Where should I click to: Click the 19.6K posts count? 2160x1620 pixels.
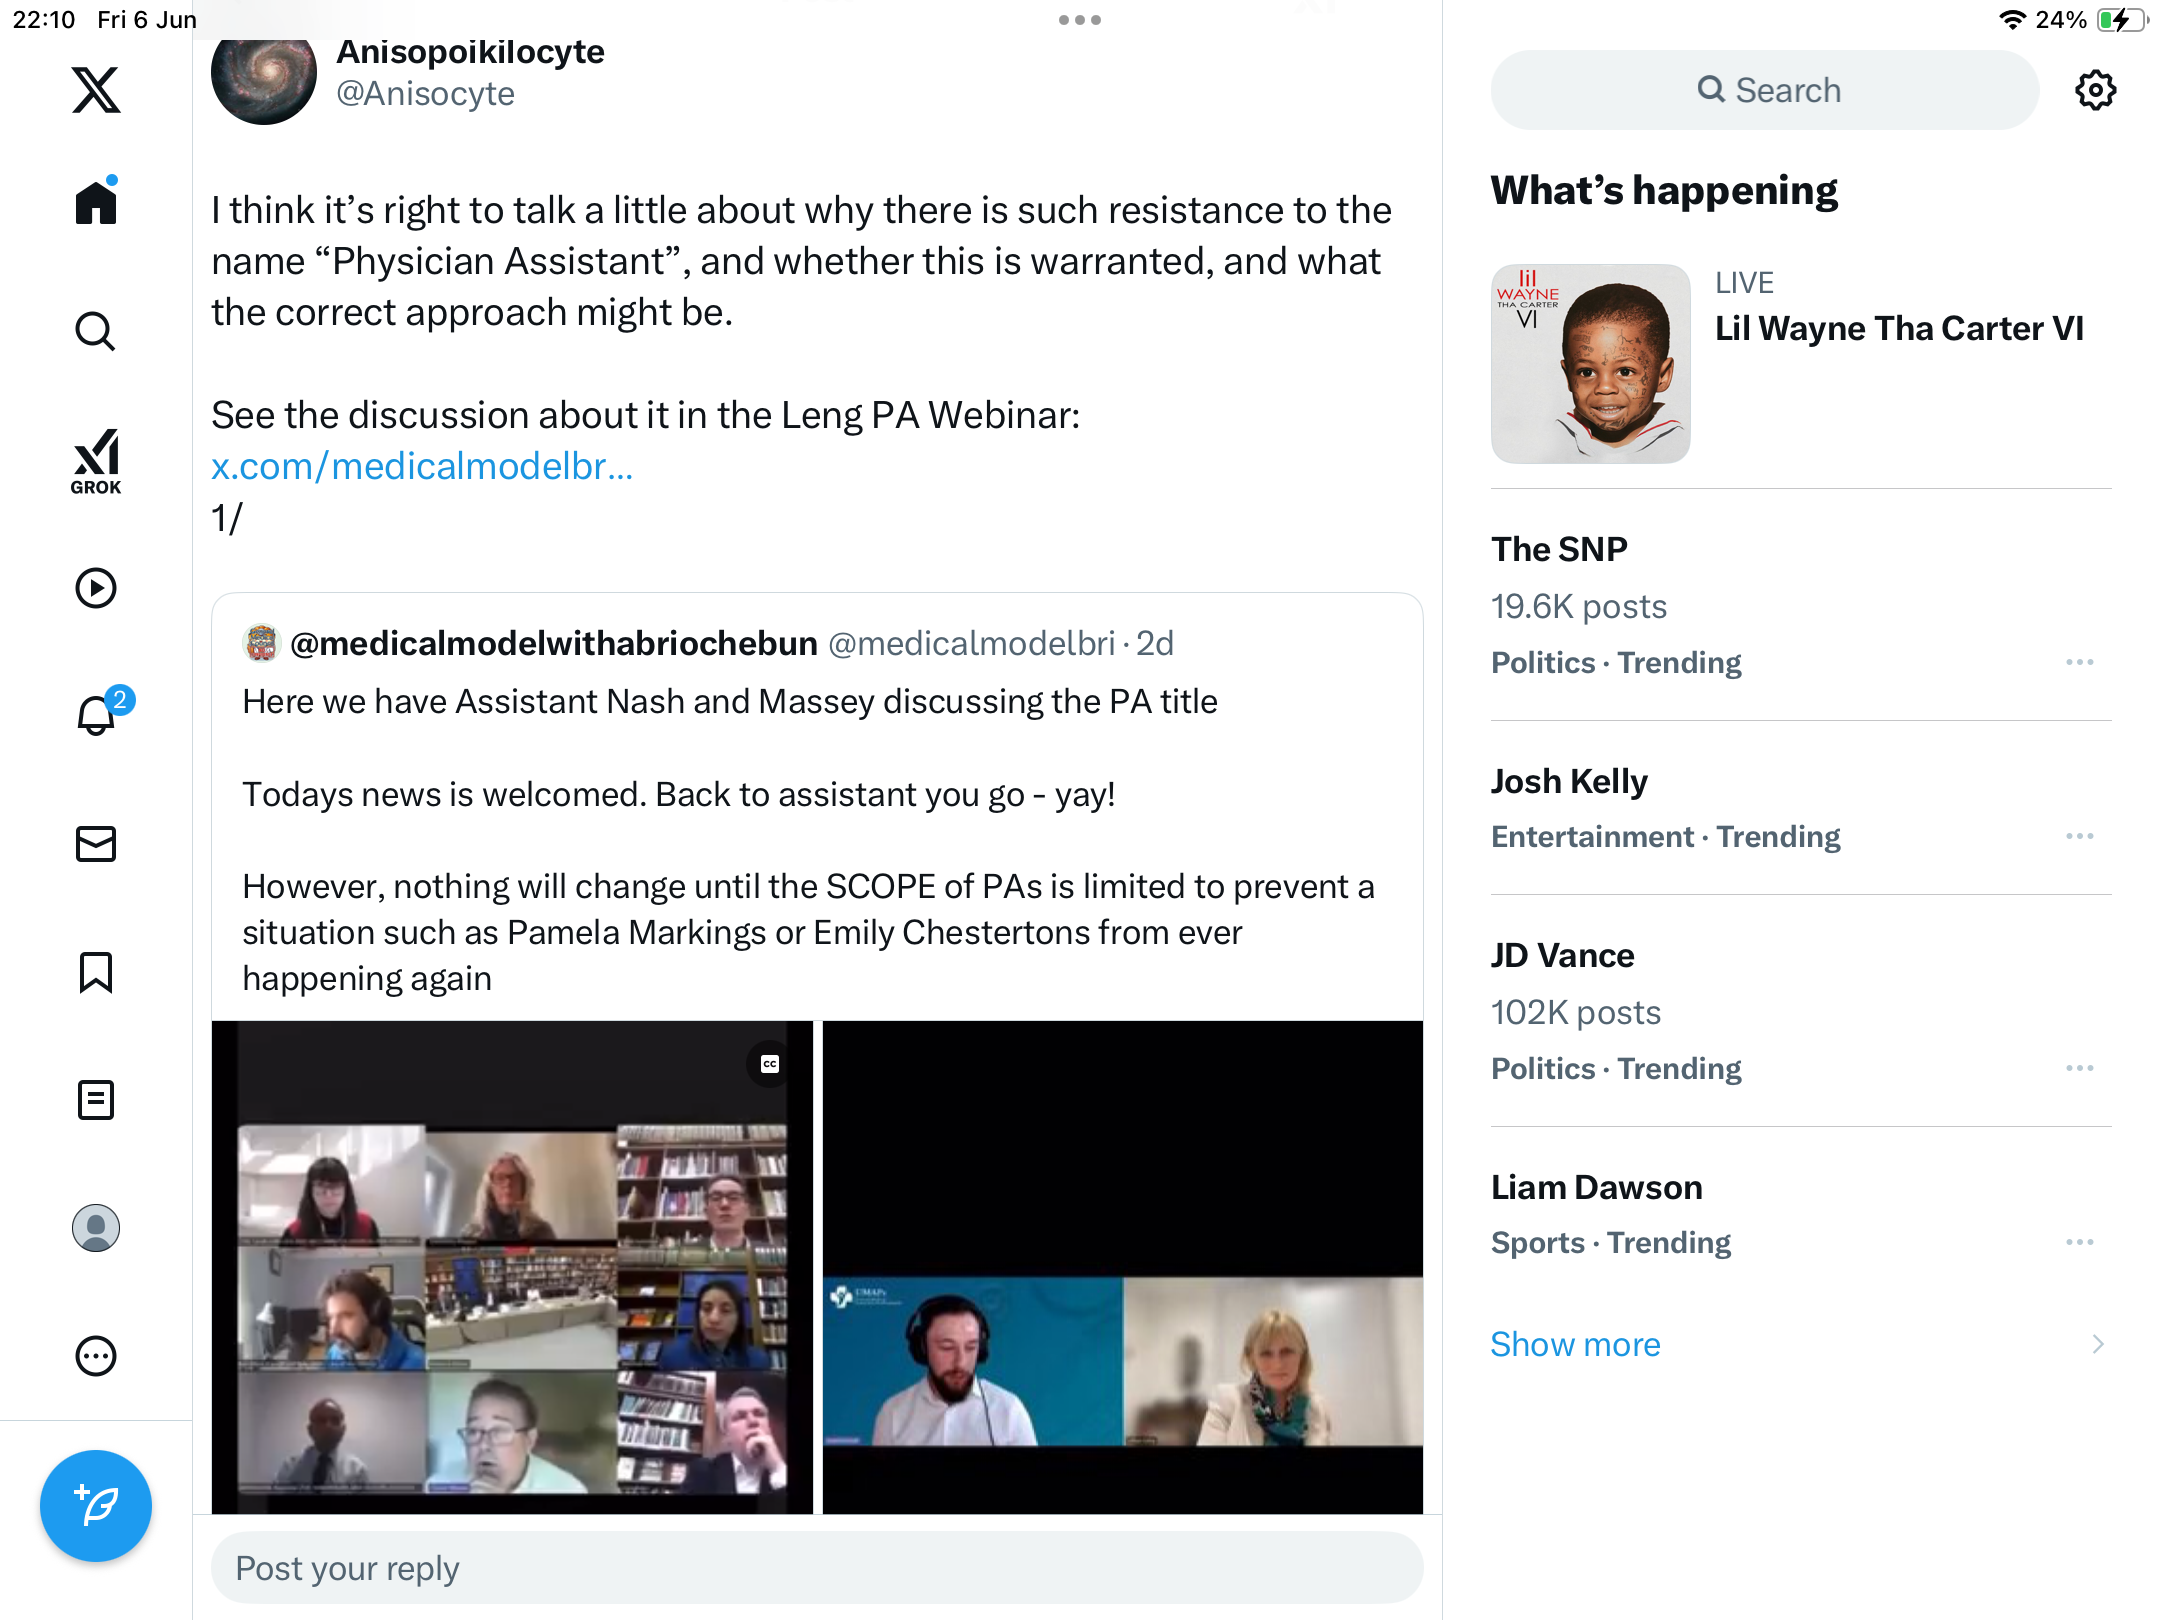coord(1579,607)
